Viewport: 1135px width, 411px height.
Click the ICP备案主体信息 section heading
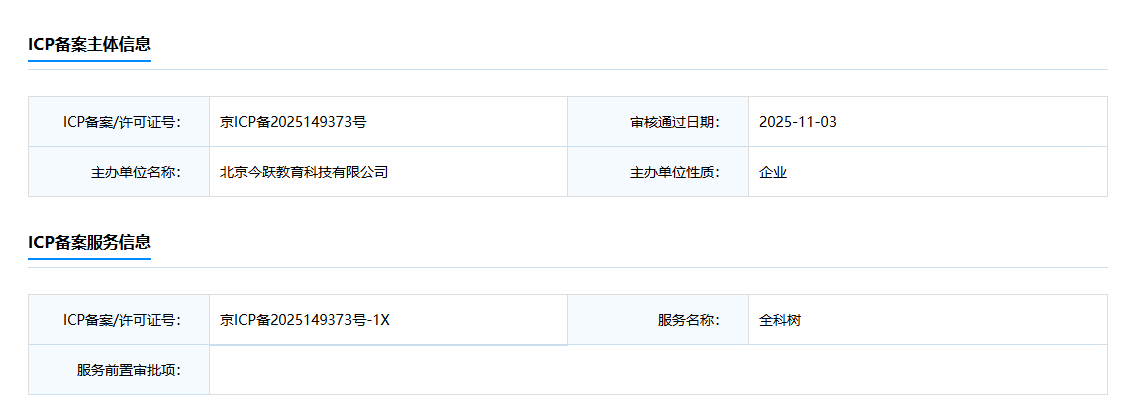tap(89, 44)
